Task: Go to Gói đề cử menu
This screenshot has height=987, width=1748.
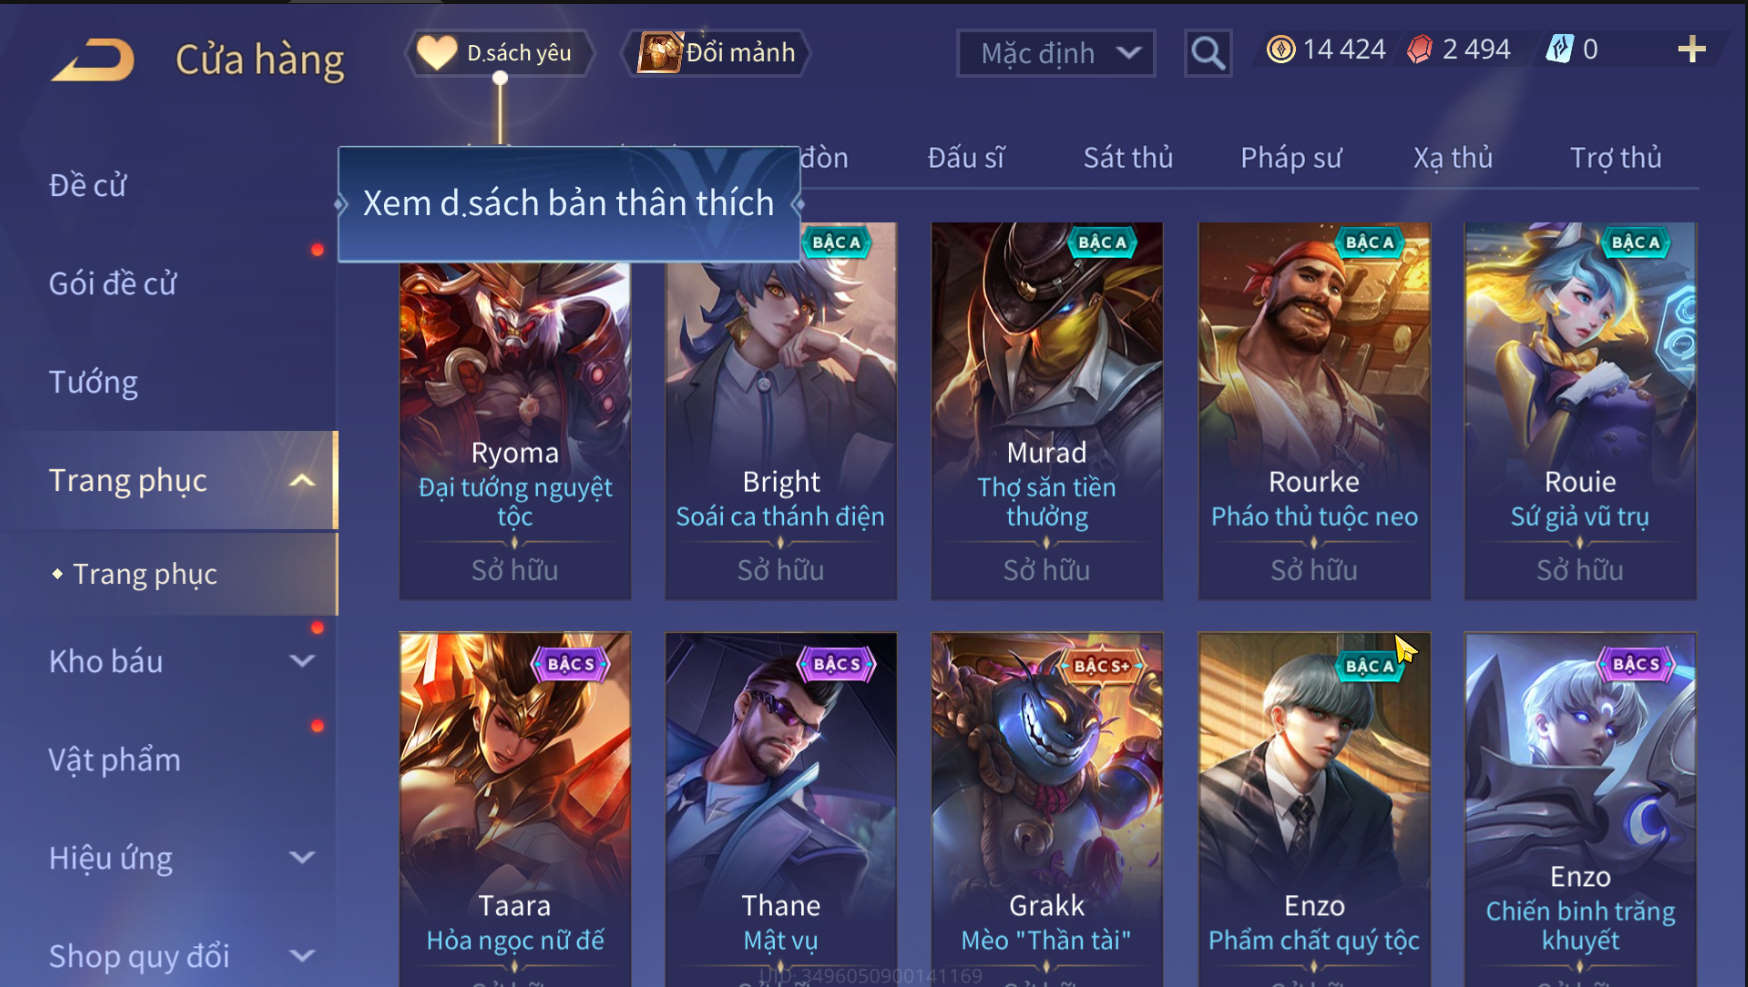Action: coord(113,284)
